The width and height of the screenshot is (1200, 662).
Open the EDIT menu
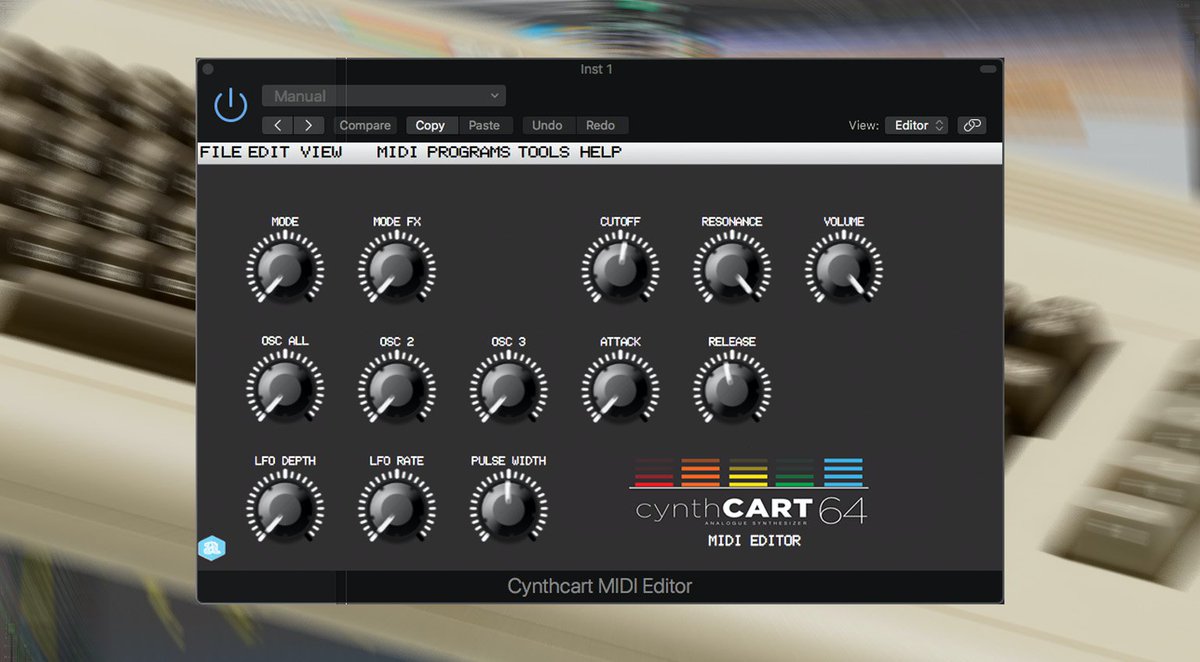click(270, 152)
